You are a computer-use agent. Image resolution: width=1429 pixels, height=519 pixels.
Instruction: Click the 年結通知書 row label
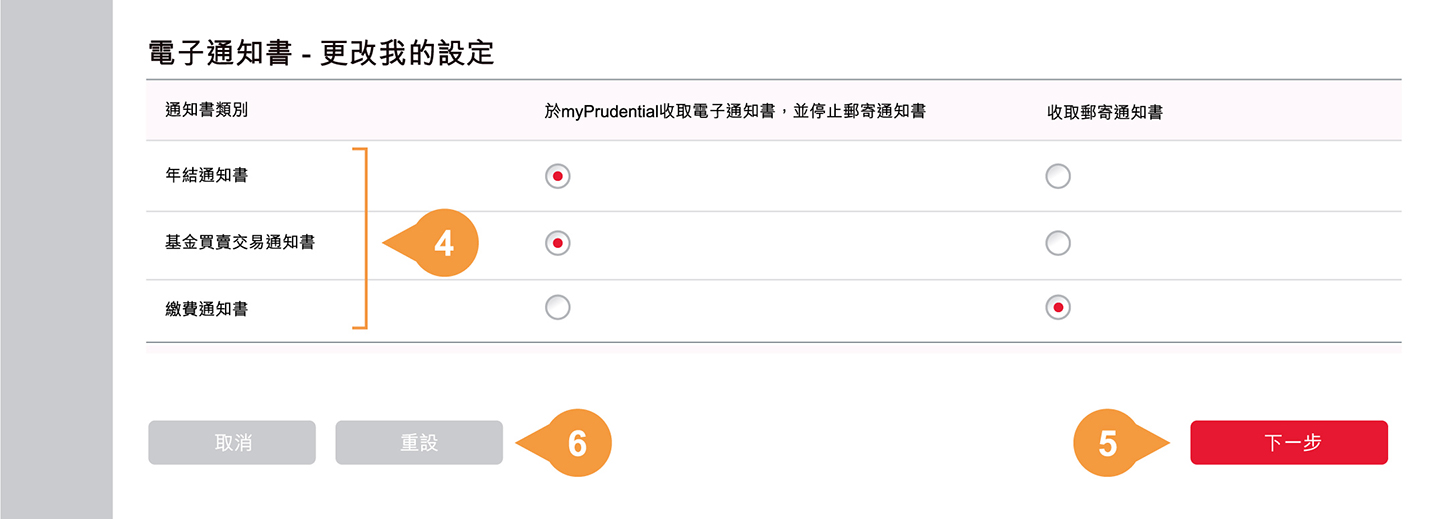pyautogui.click(x=207, y=176)
